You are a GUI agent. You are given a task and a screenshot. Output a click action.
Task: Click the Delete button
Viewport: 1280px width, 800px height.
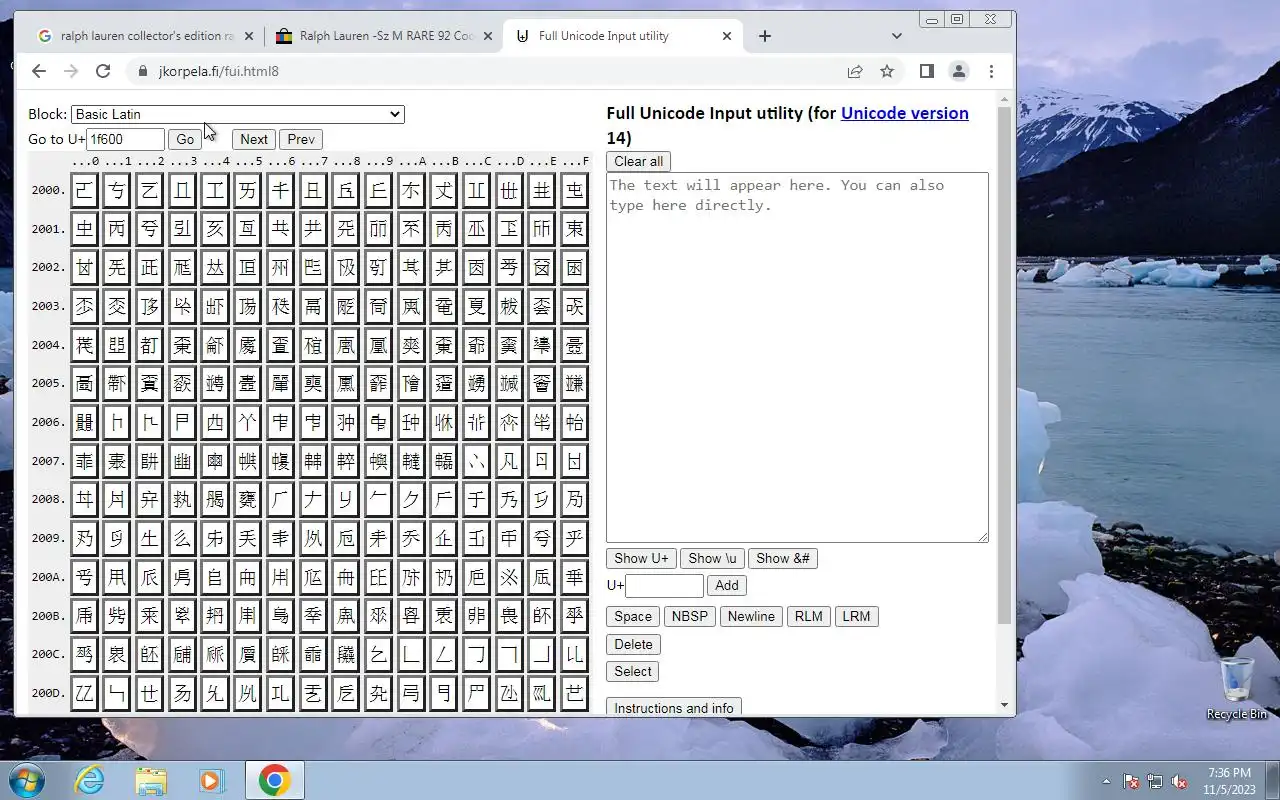[633, 644]
